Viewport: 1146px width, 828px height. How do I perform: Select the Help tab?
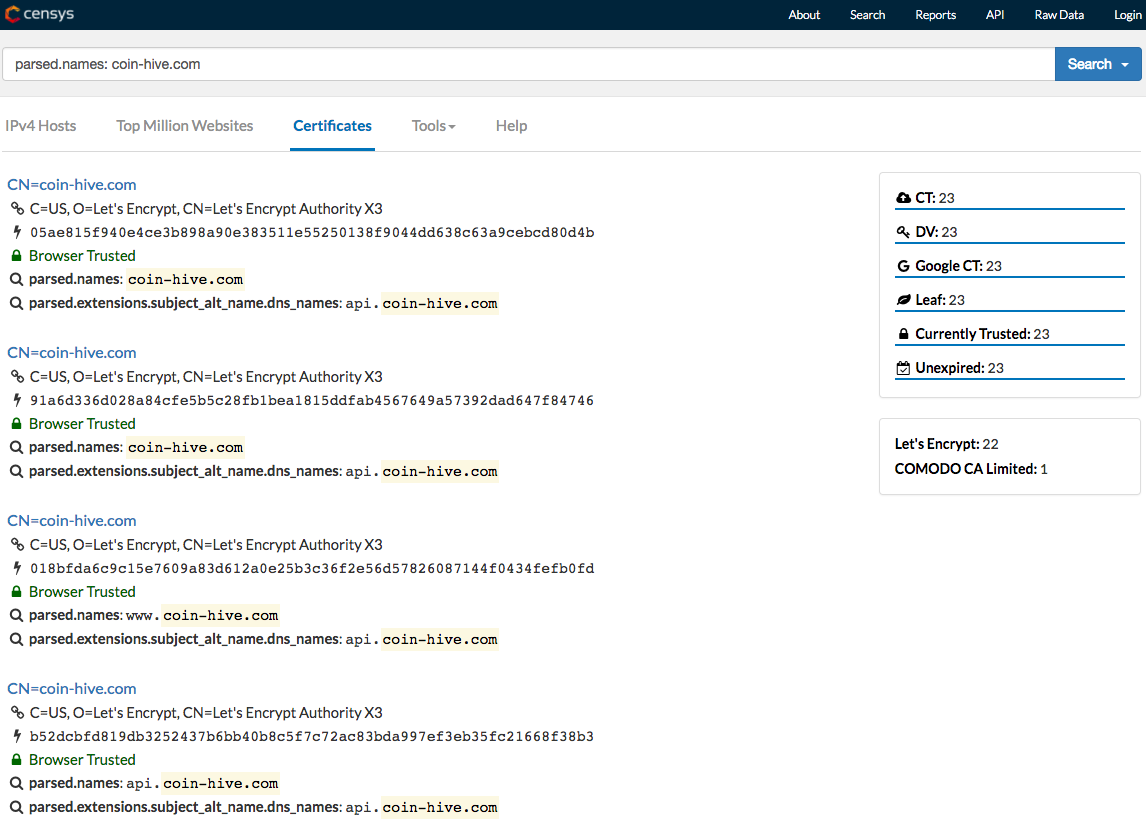coord(511,126)
